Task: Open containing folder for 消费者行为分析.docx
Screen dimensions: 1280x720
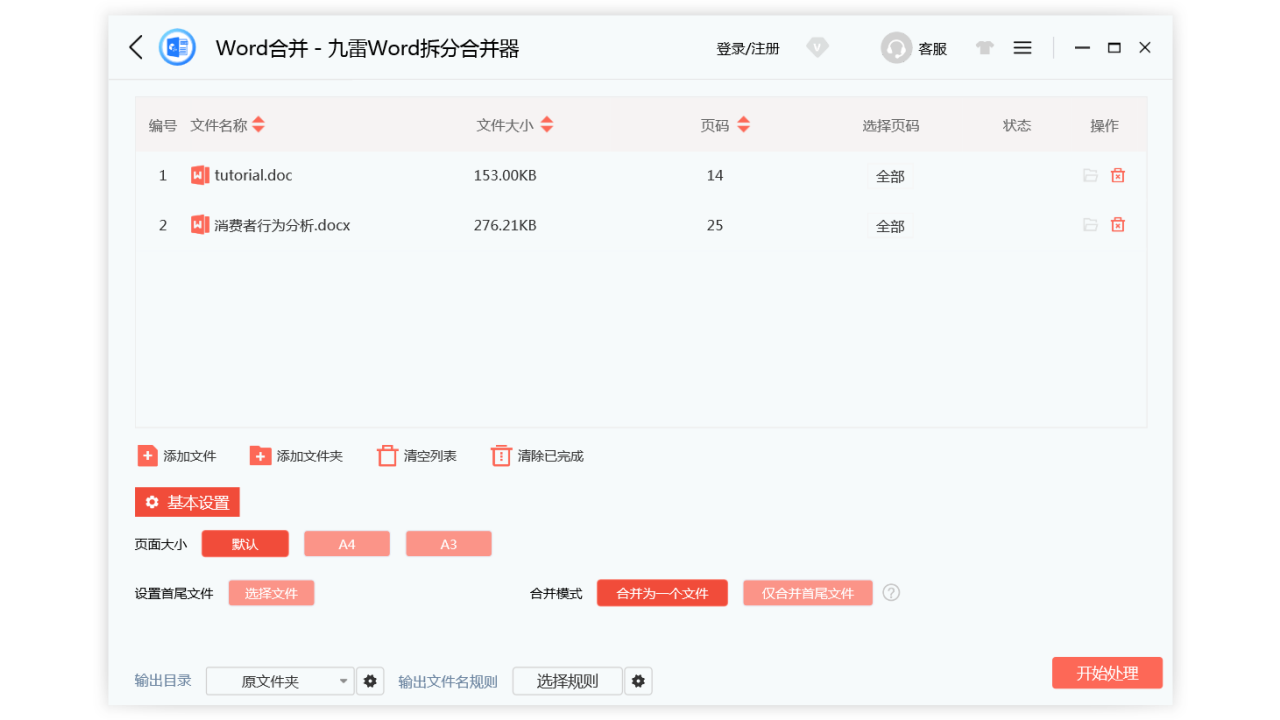Action: click(x=1090, y=224)
